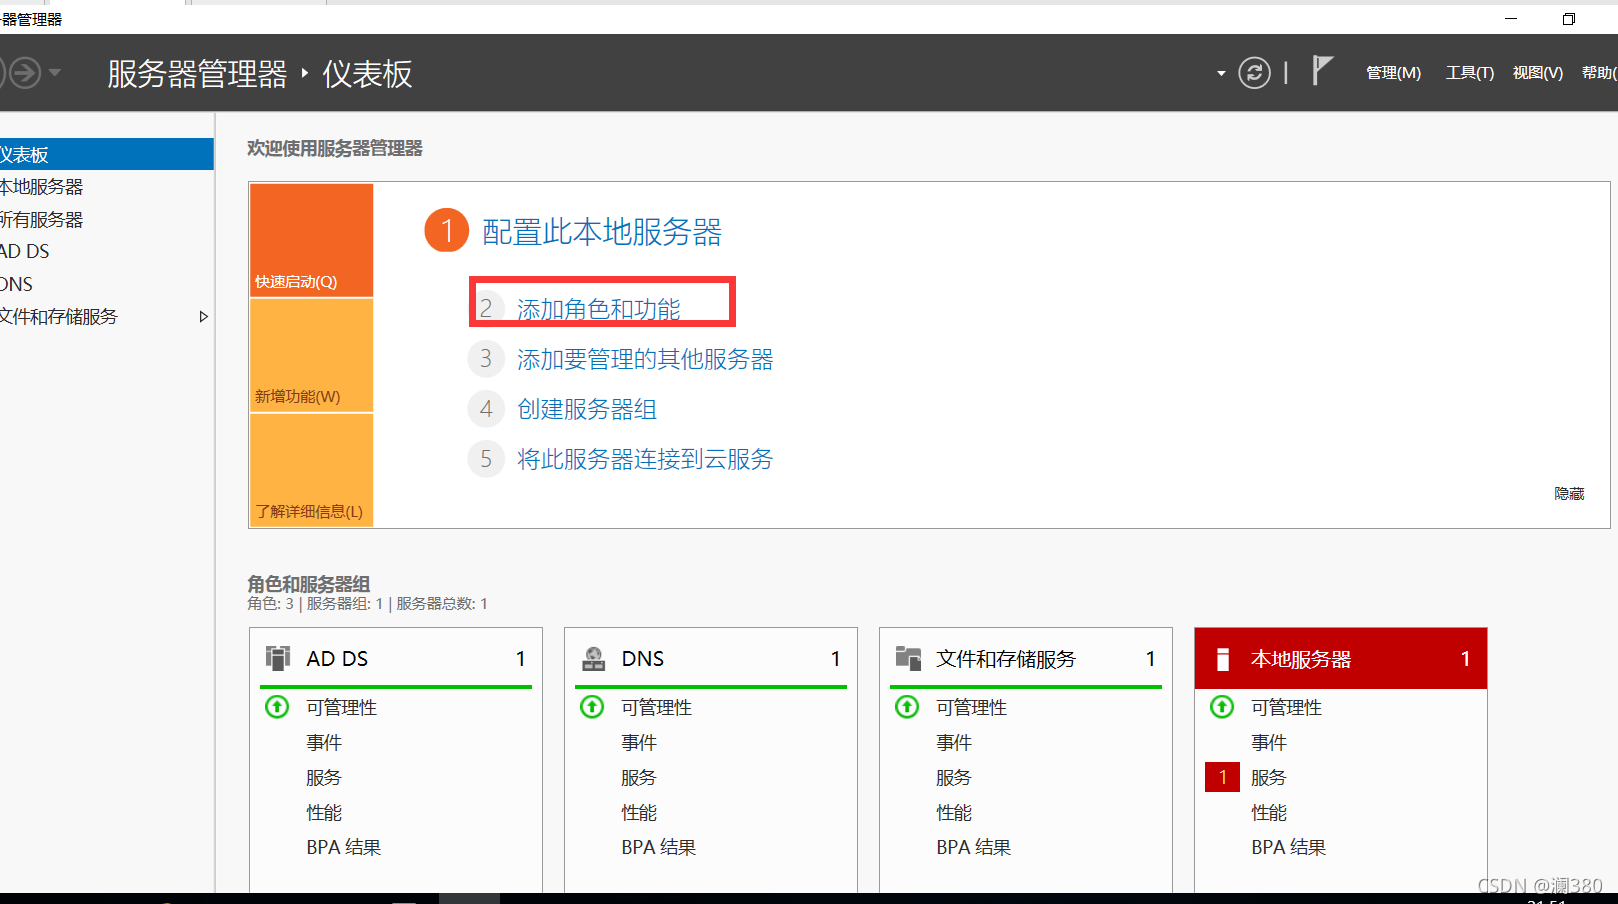This screenshot has height=904, width=1618.
Task: Click the 文件和存储服务 tile icon
Action: click(x=908, y=658)
